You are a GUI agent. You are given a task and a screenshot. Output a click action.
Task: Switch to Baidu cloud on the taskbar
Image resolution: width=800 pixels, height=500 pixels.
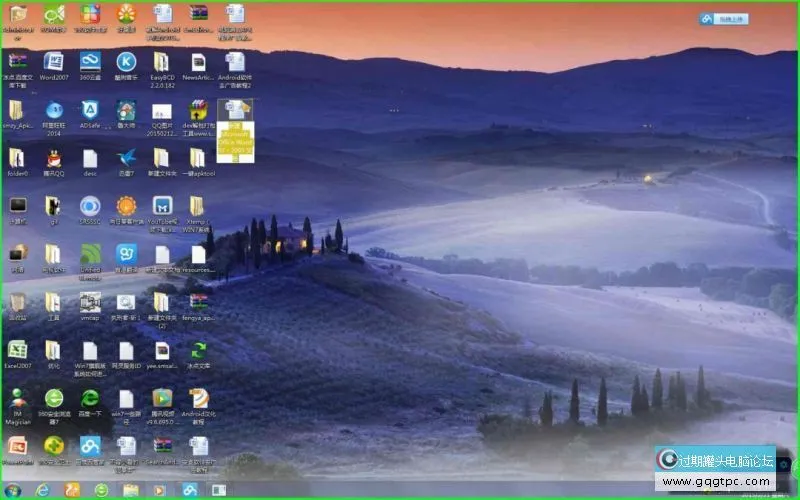189,490
